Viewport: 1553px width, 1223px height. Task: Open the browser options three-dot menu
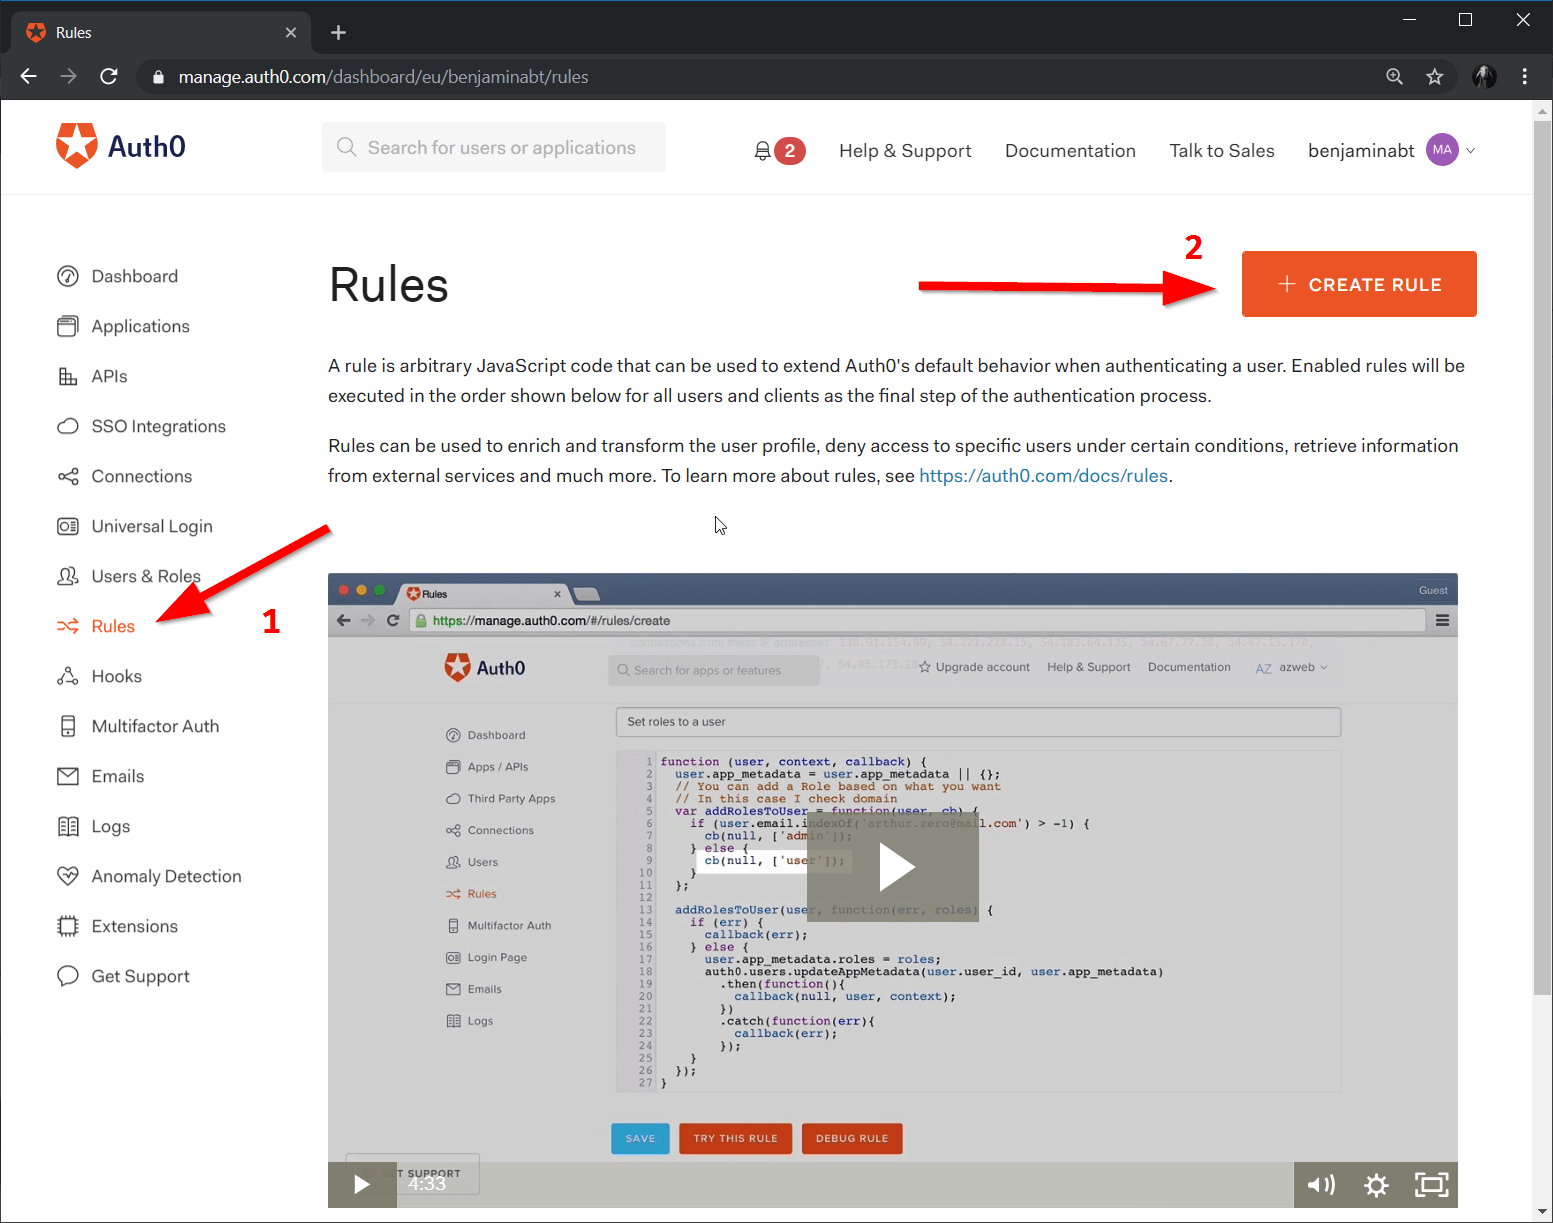(x=1524, y=77)
